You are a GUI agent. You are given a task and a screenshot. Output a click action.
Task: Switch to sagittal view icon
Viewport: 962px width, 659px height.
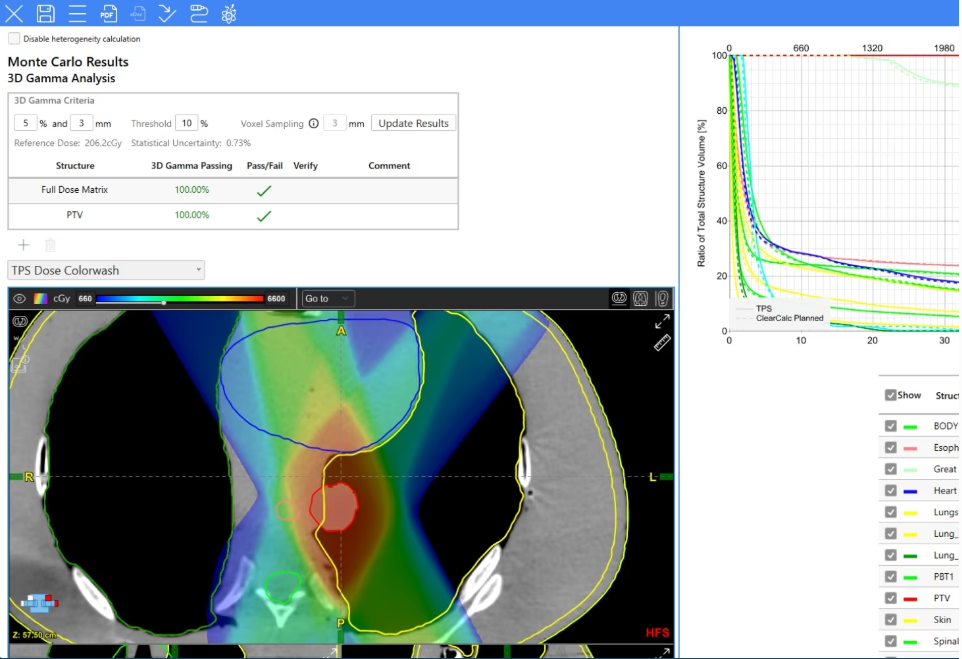click(x=662, y=298)
